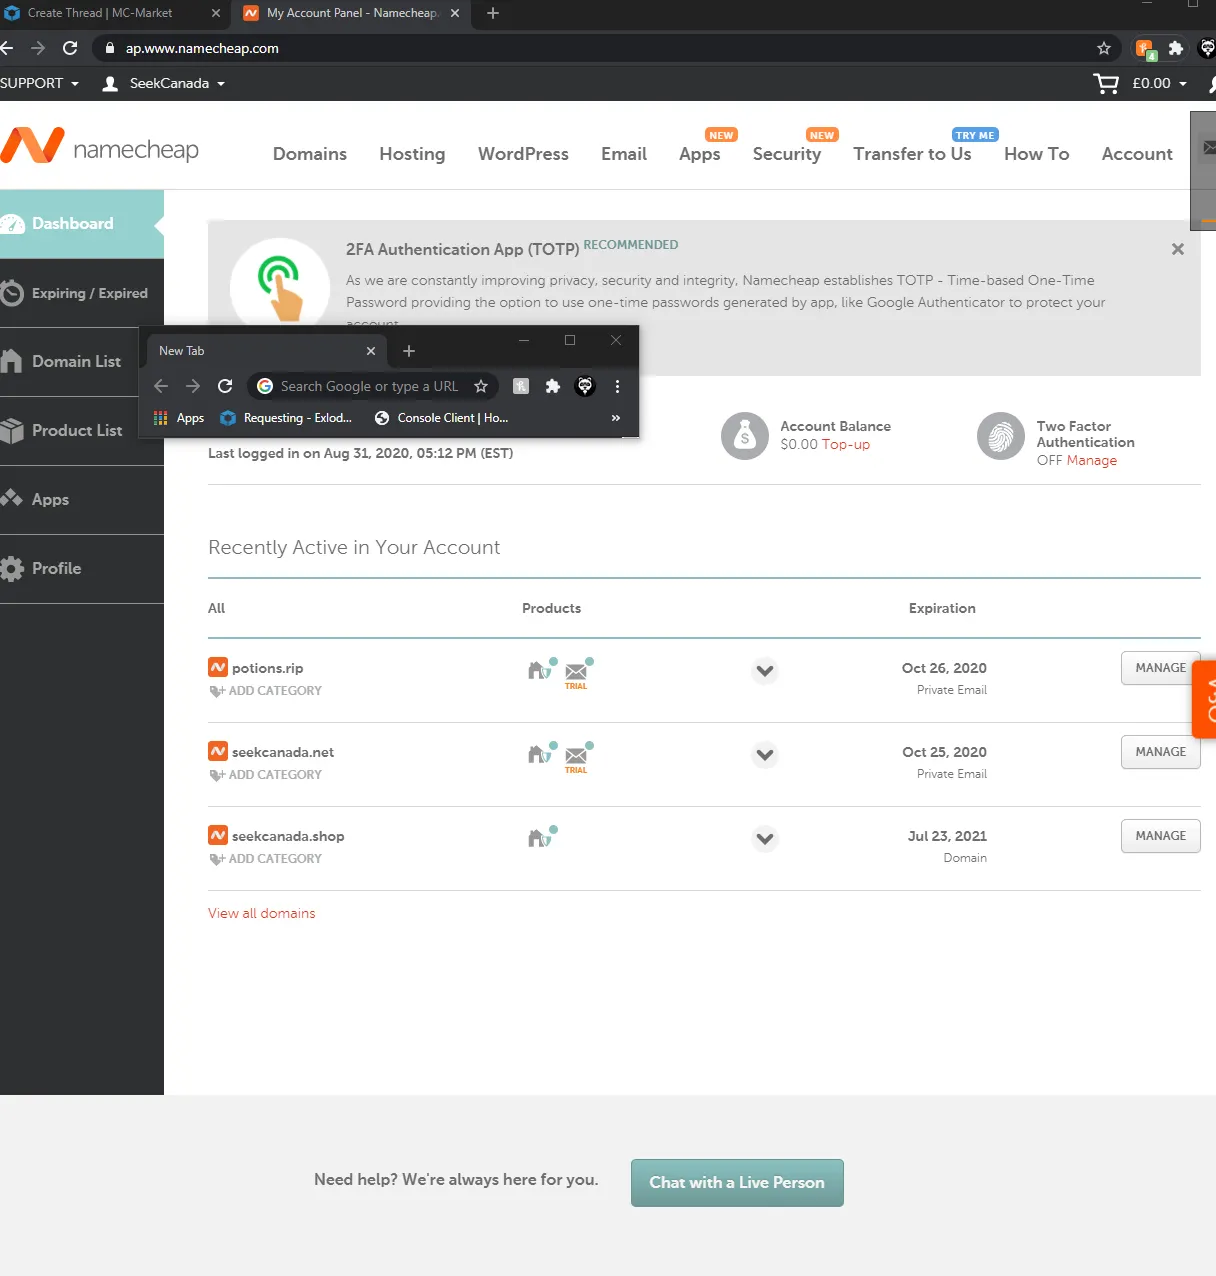Open extensions puzzle in New Tab window
Viewport: 1216px width, 1276px height.
pyautogui.click(x=553, y=386)
